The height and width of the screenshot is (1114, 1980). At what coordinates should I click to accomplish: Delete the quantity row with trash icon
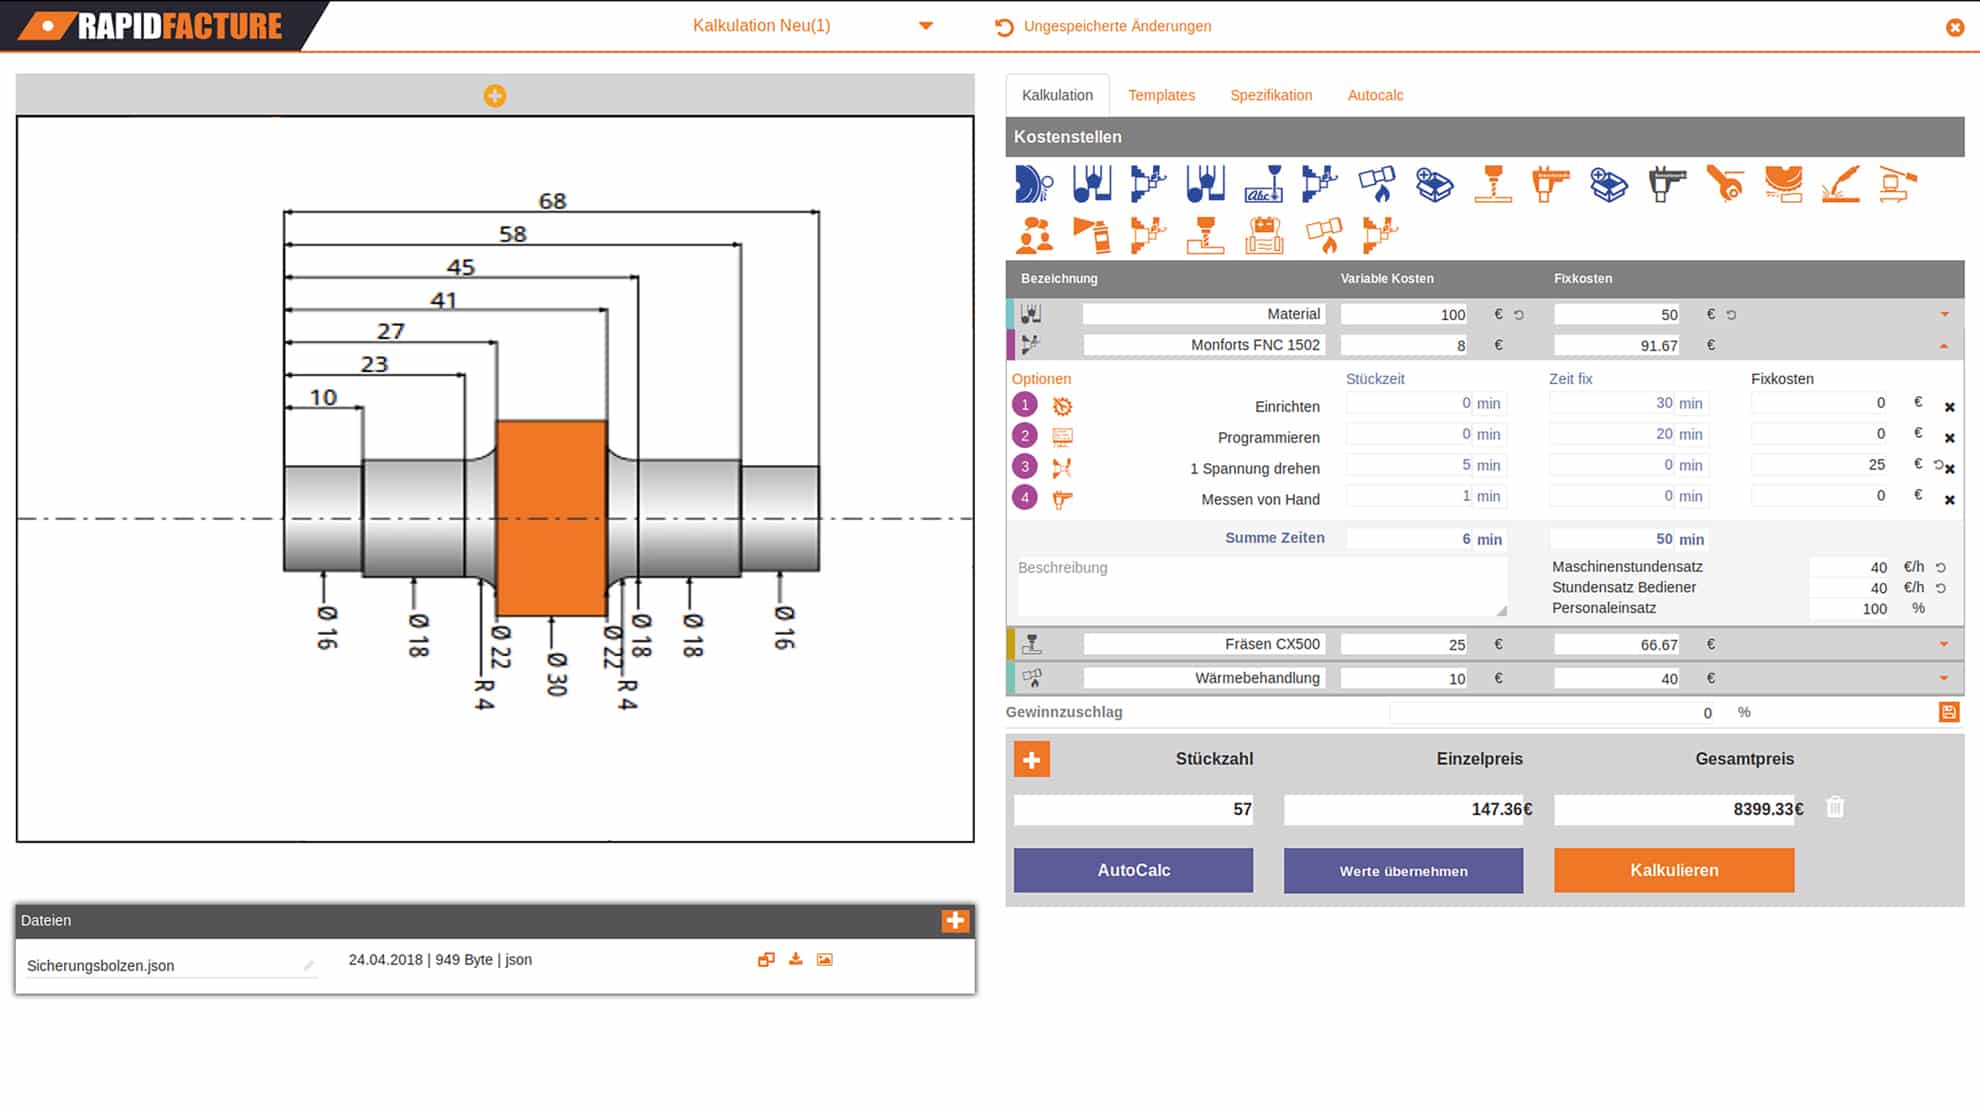pos(1834,807)
